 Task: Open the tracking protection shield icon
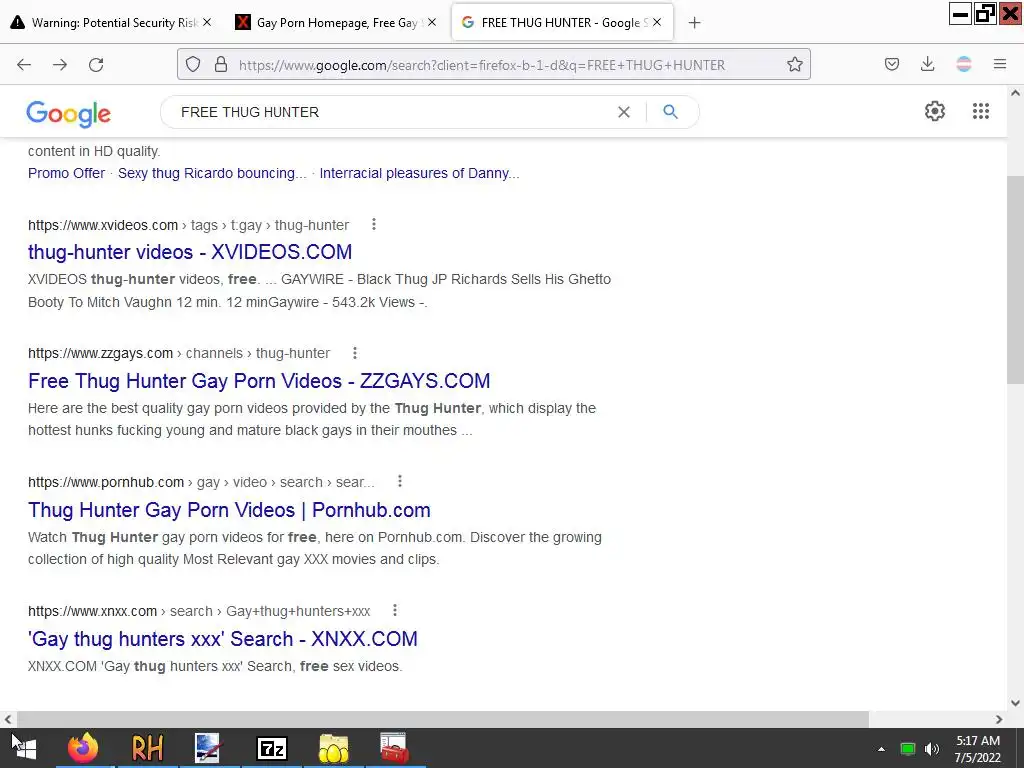193,64
